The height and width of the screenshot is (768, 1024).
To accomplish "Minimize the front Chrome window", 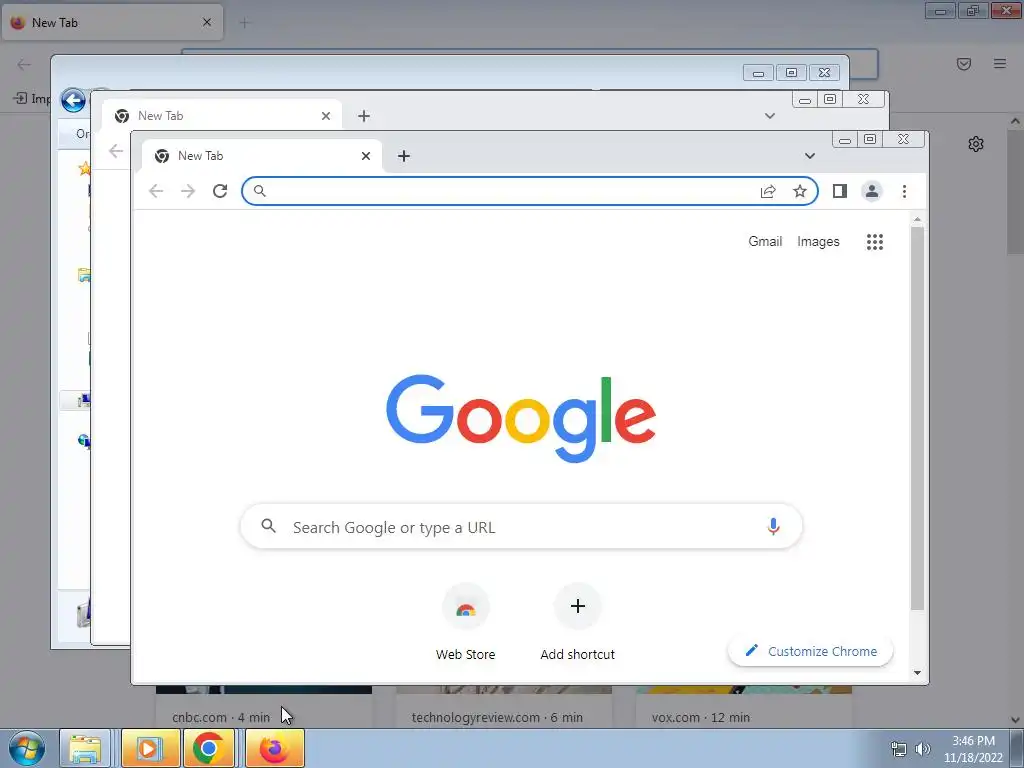I will pyautogui.click(x=845, y=140).
